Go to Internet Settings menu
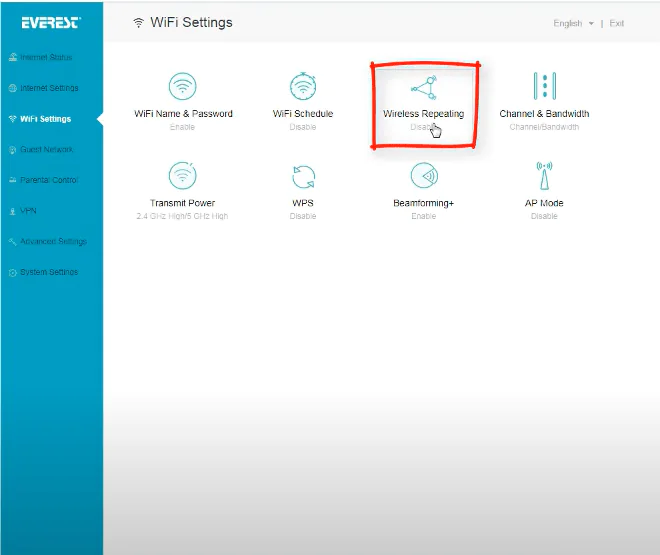Image resolution: width=660 pixels, height=555 pixels. click(49, 88)
